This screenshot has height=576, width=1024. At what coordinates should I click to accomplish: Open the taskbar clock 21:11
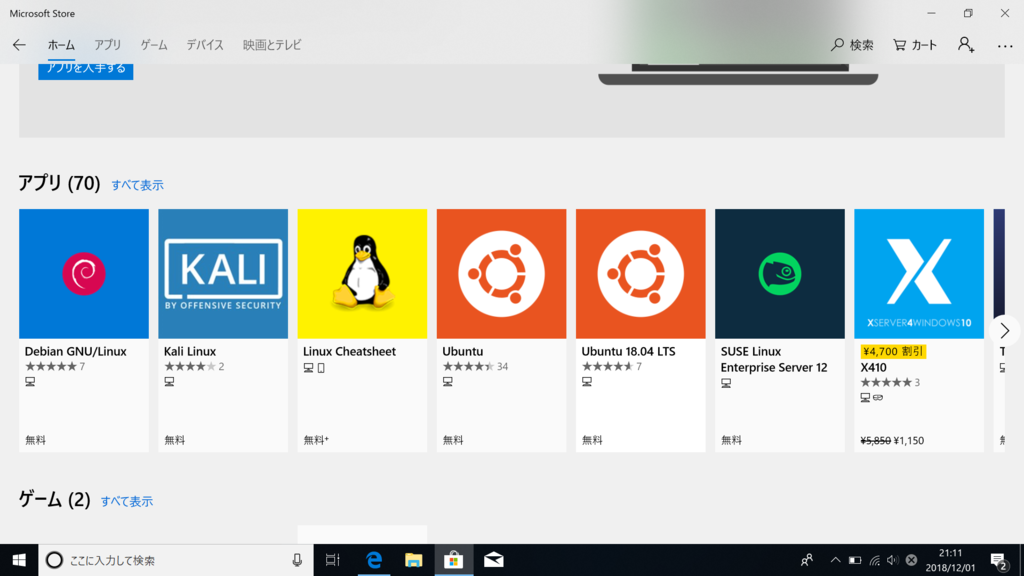[x=950, y=560]
